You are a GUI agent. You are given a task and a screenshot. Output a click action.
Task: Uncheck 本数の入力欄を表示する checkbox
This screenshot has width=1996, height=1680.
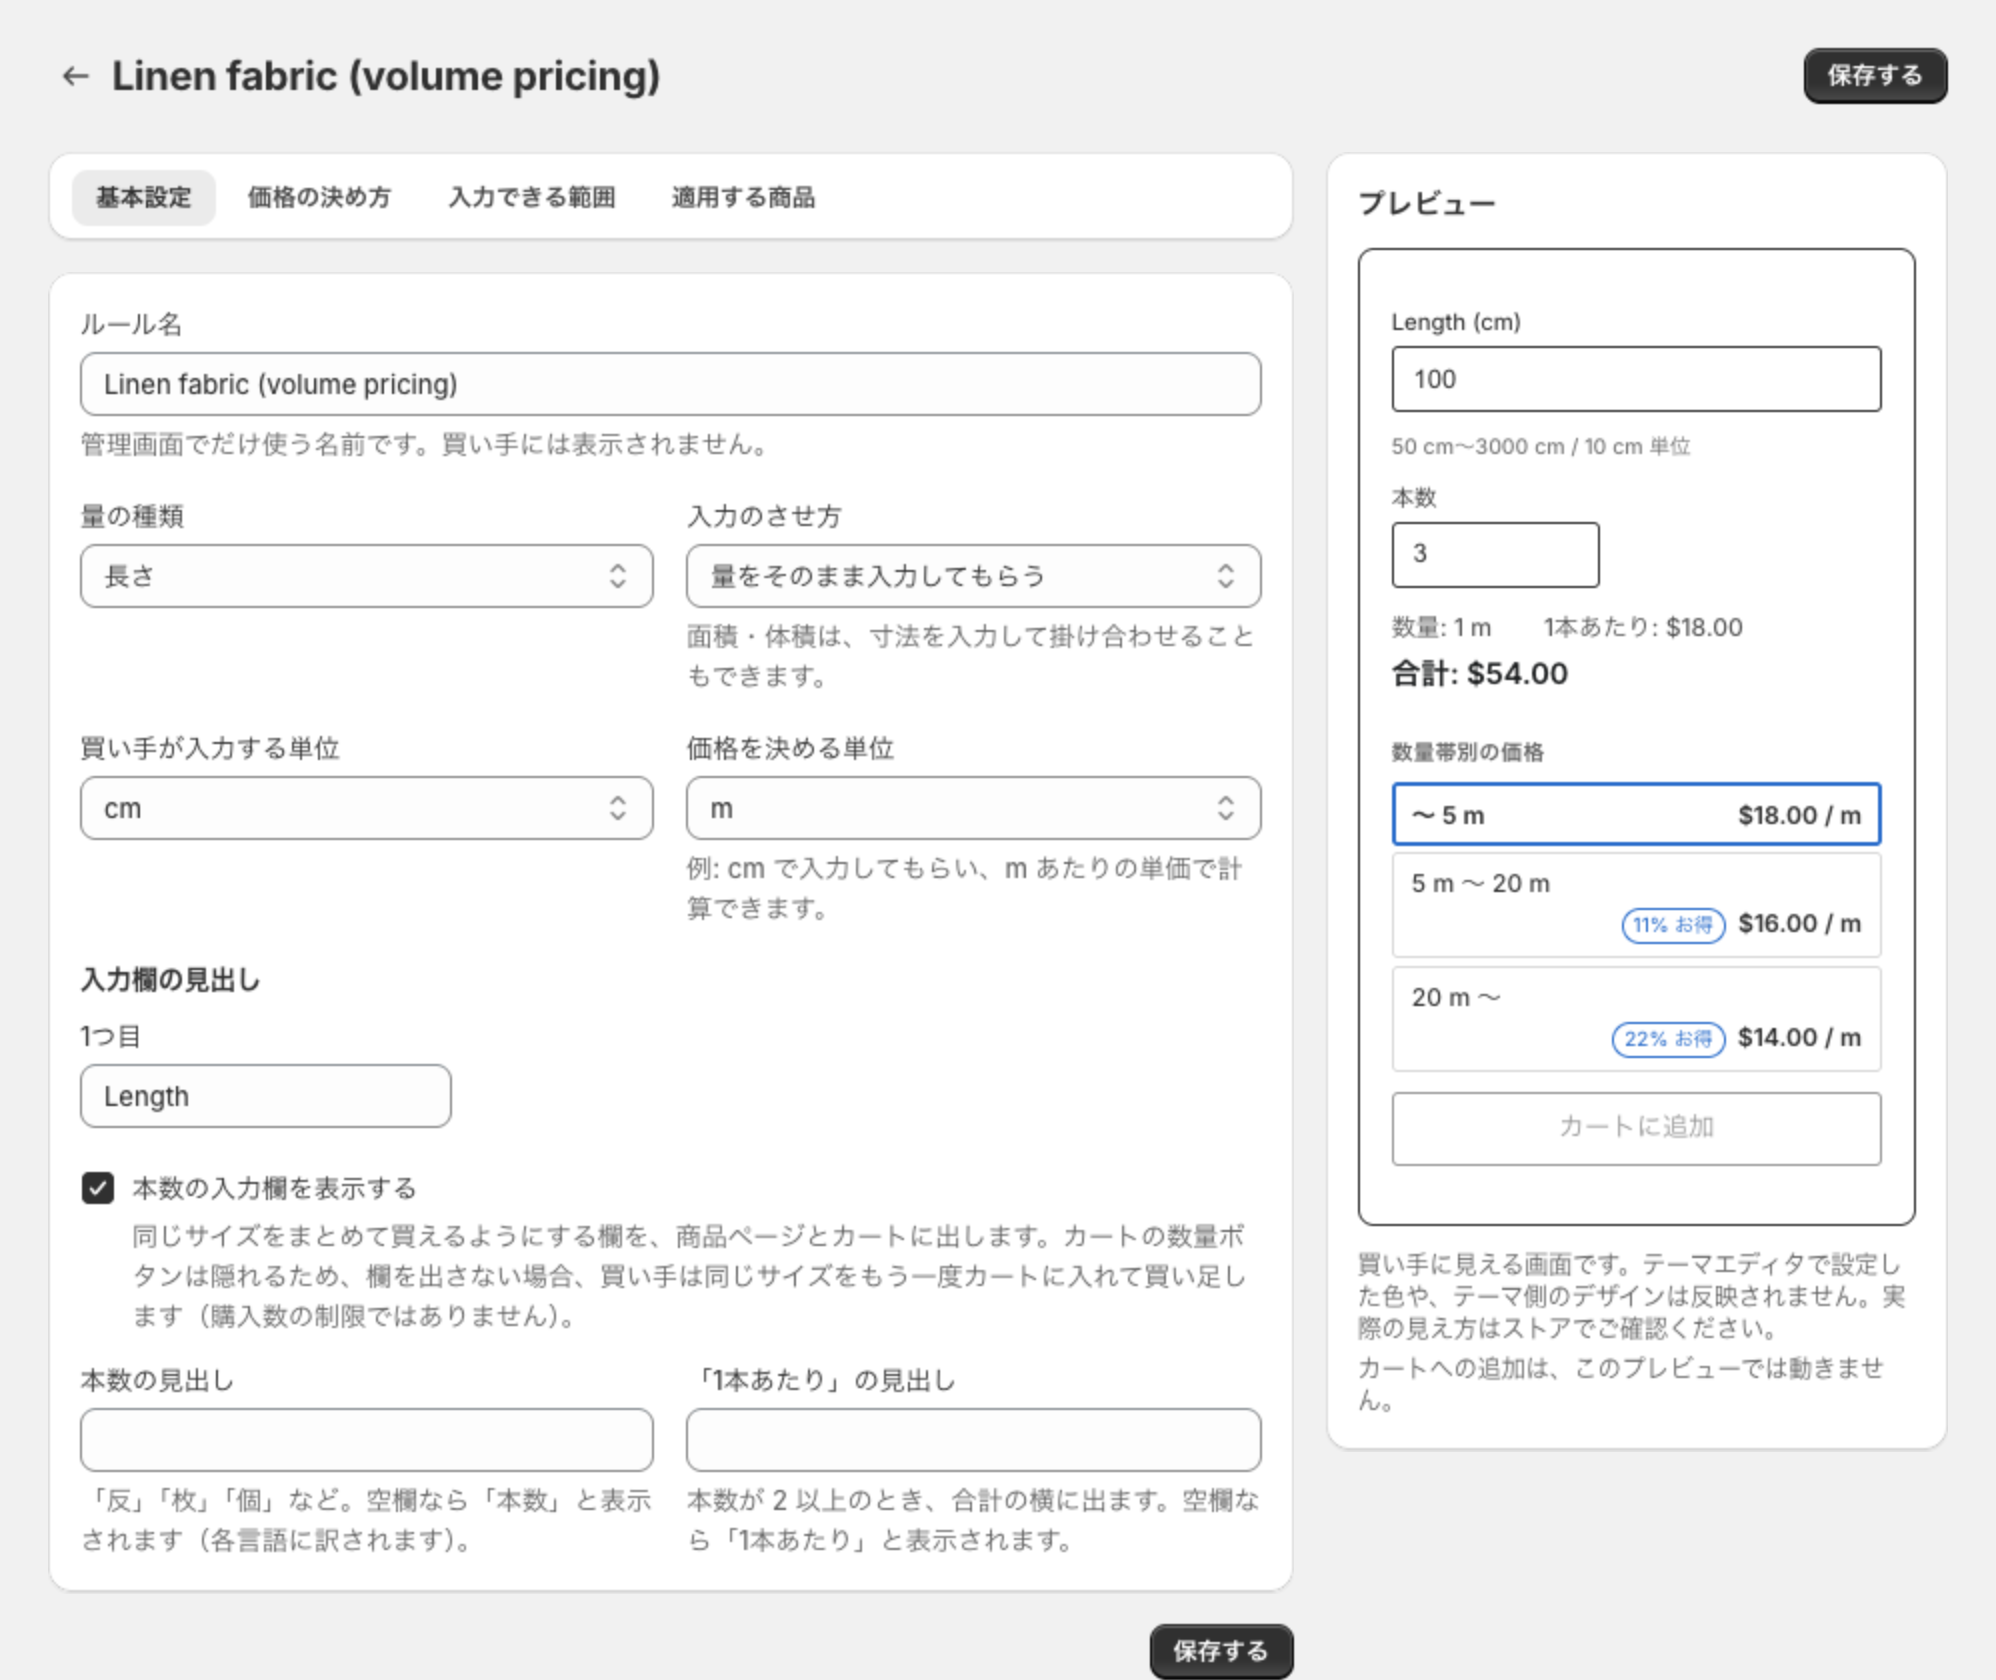click(x=98, y=1188)
